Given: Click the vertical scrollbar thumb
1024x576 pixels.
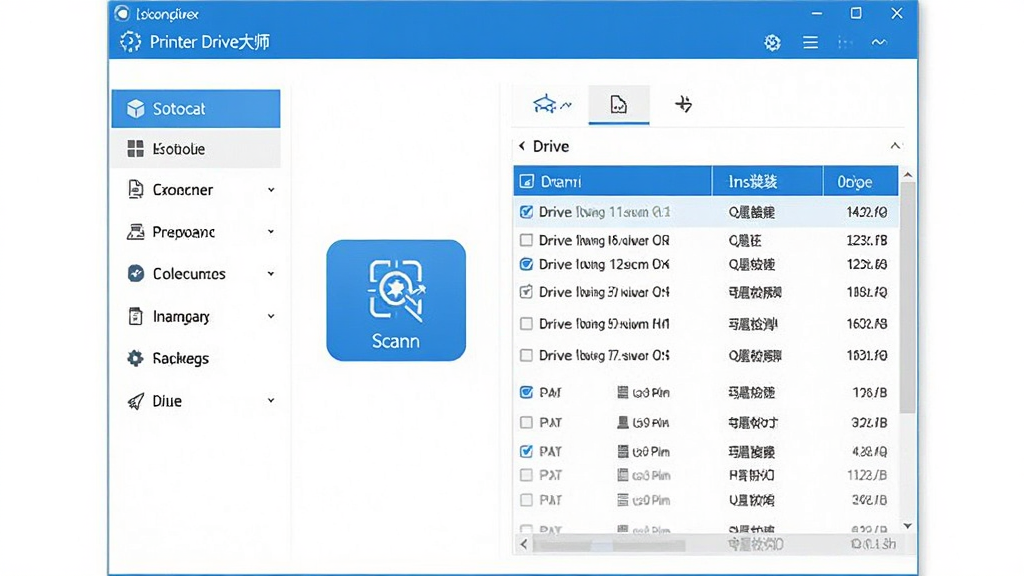Looking at the screenshot, I should coord(908,298).
